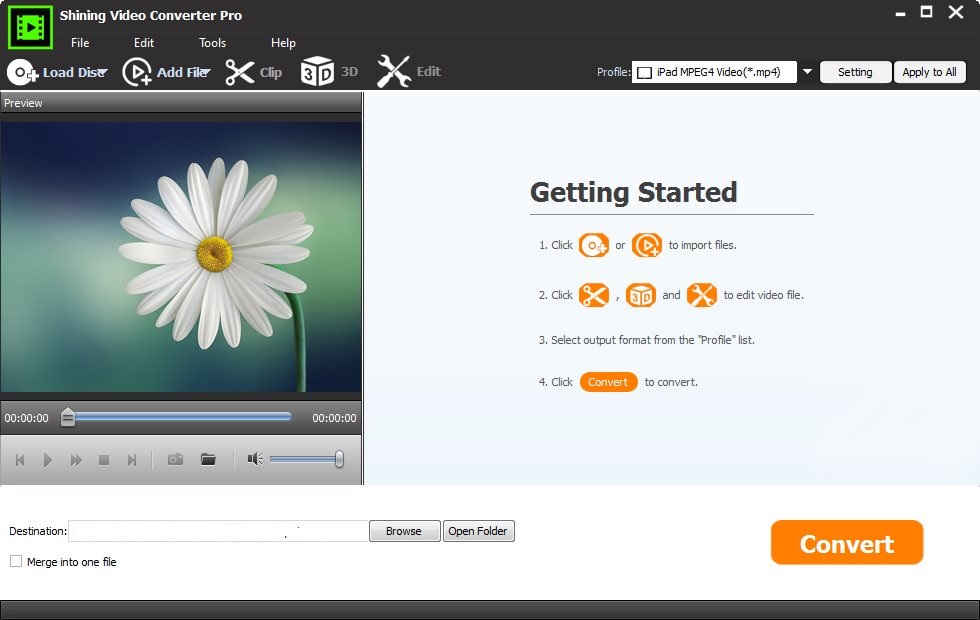Screen dimensions: 980x620
Task: Click small orange Convert badge in step 4
Action: pyautogui.click(x=608, y=382)
